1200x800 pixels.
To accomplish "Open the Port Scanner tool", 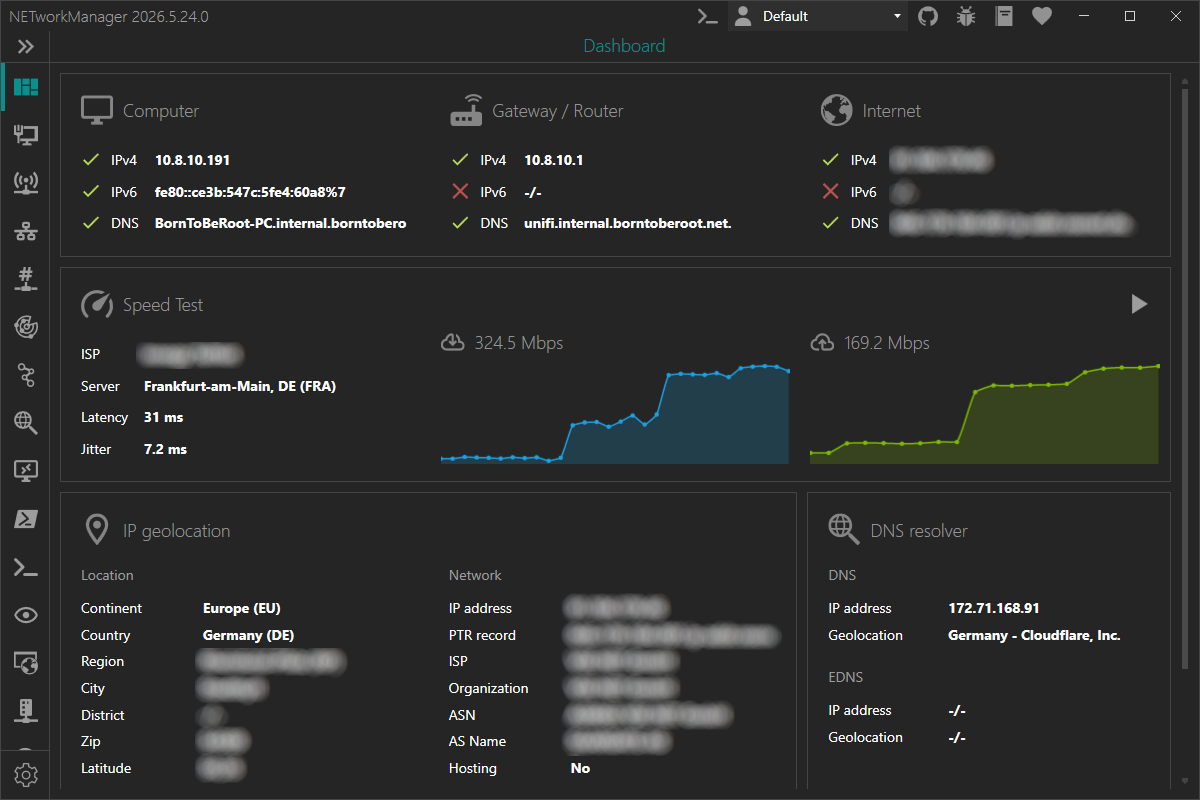I will [26, 279].
